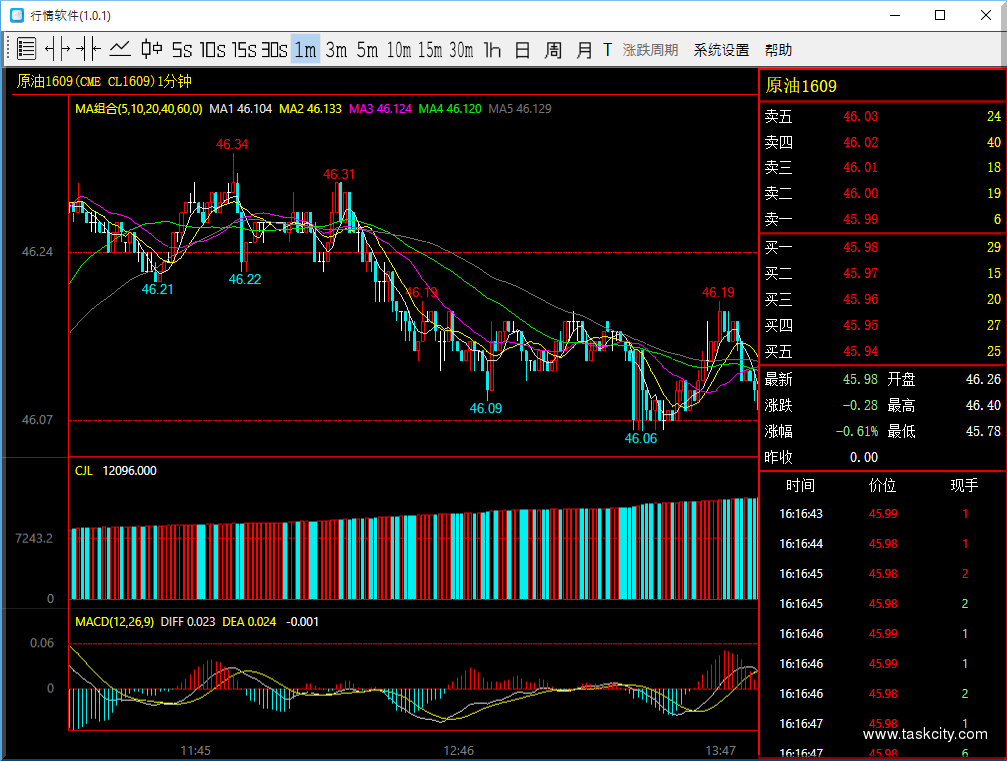Viewport: 1007px width, 761px height.
Task: Switch to the 1h timeframe
Action: tap(491, 50)
